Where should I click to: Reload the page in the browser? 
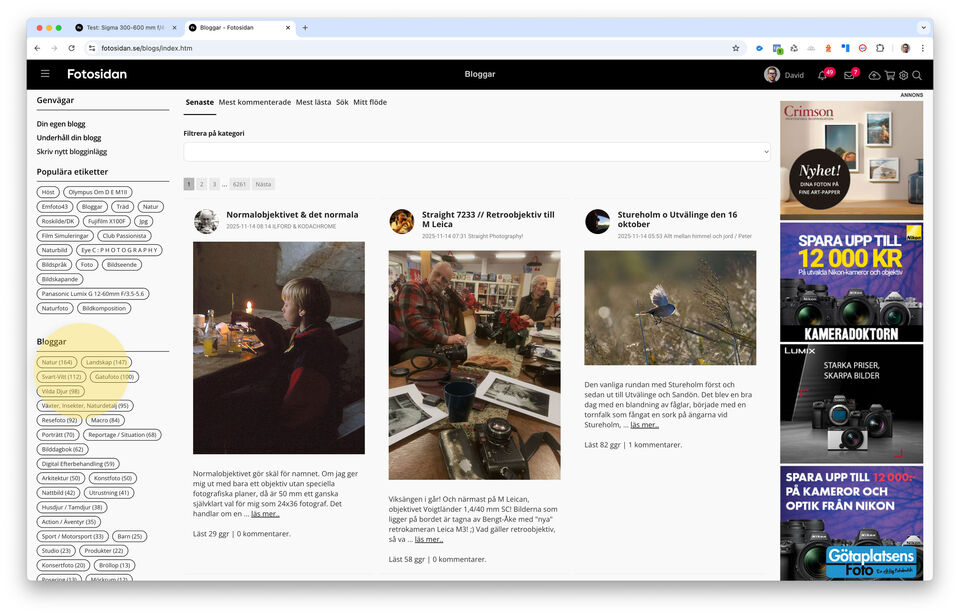click(x=71, y=48)
